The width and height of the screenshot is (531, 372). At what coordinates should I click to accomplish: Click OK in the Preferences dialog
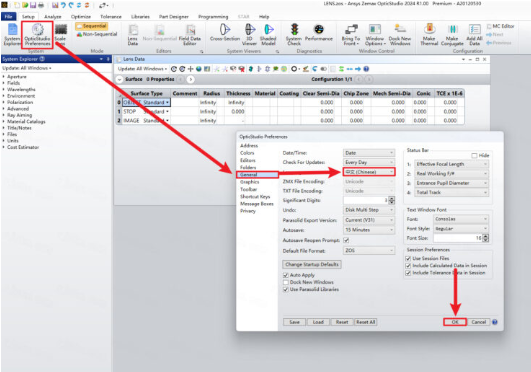[455, 322]
